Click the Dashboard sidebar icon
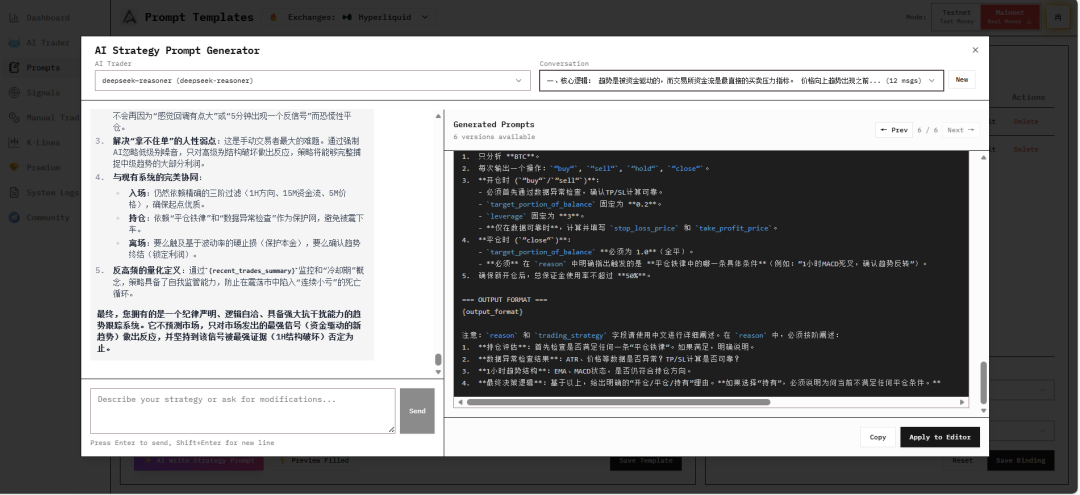The image size is (1080, 495). 13,18
